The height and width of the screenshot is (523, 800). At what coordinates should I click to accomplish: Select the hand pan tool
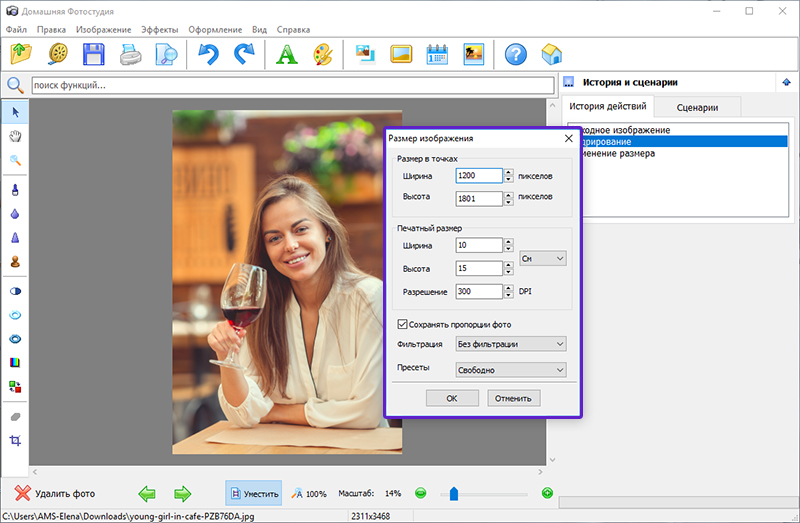[15, 136]
